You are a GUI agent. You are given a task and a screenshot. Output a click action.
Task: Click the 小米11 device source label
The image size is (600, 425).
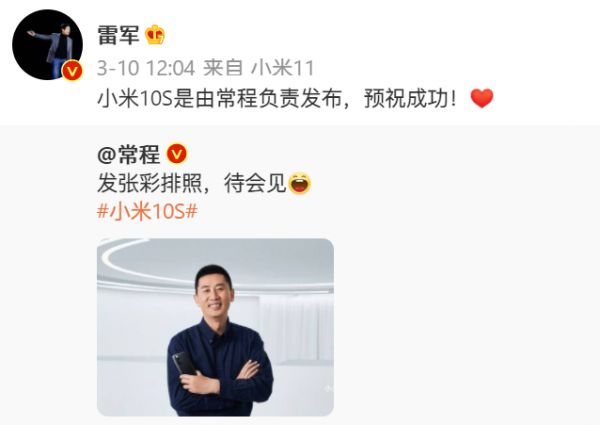[282, 68]
